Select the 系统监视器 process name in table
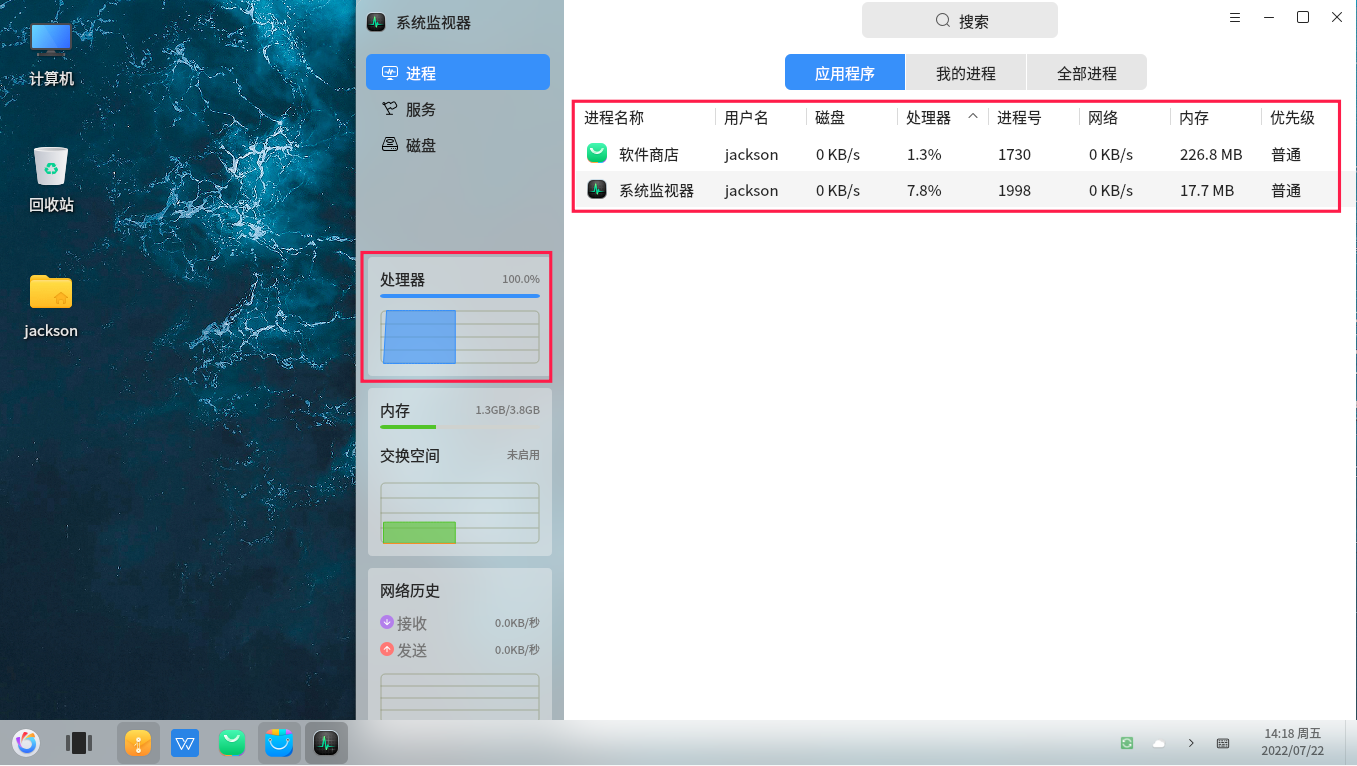This screenshot has height=766, width=1357. (x=656, y=190)
